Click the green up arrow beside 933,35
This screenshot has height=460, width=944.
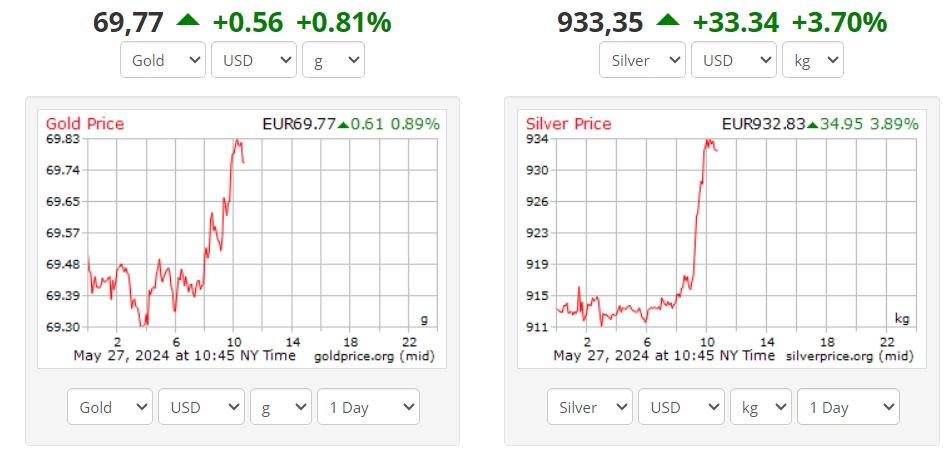pyautogui.click(x=668, y=20)
